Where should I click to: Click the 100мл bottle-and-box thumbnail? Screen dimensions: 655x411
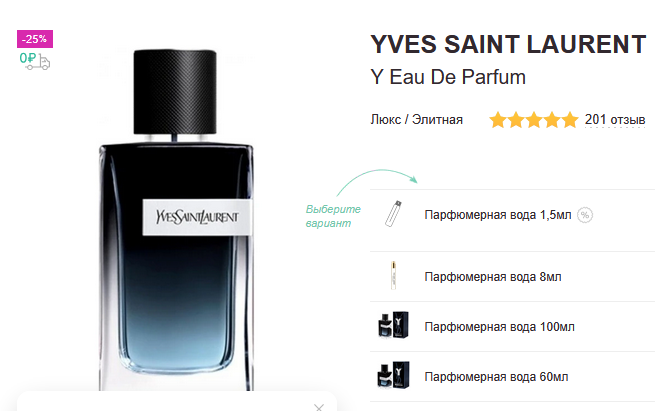pyautogui.click(x=394, y=325)
